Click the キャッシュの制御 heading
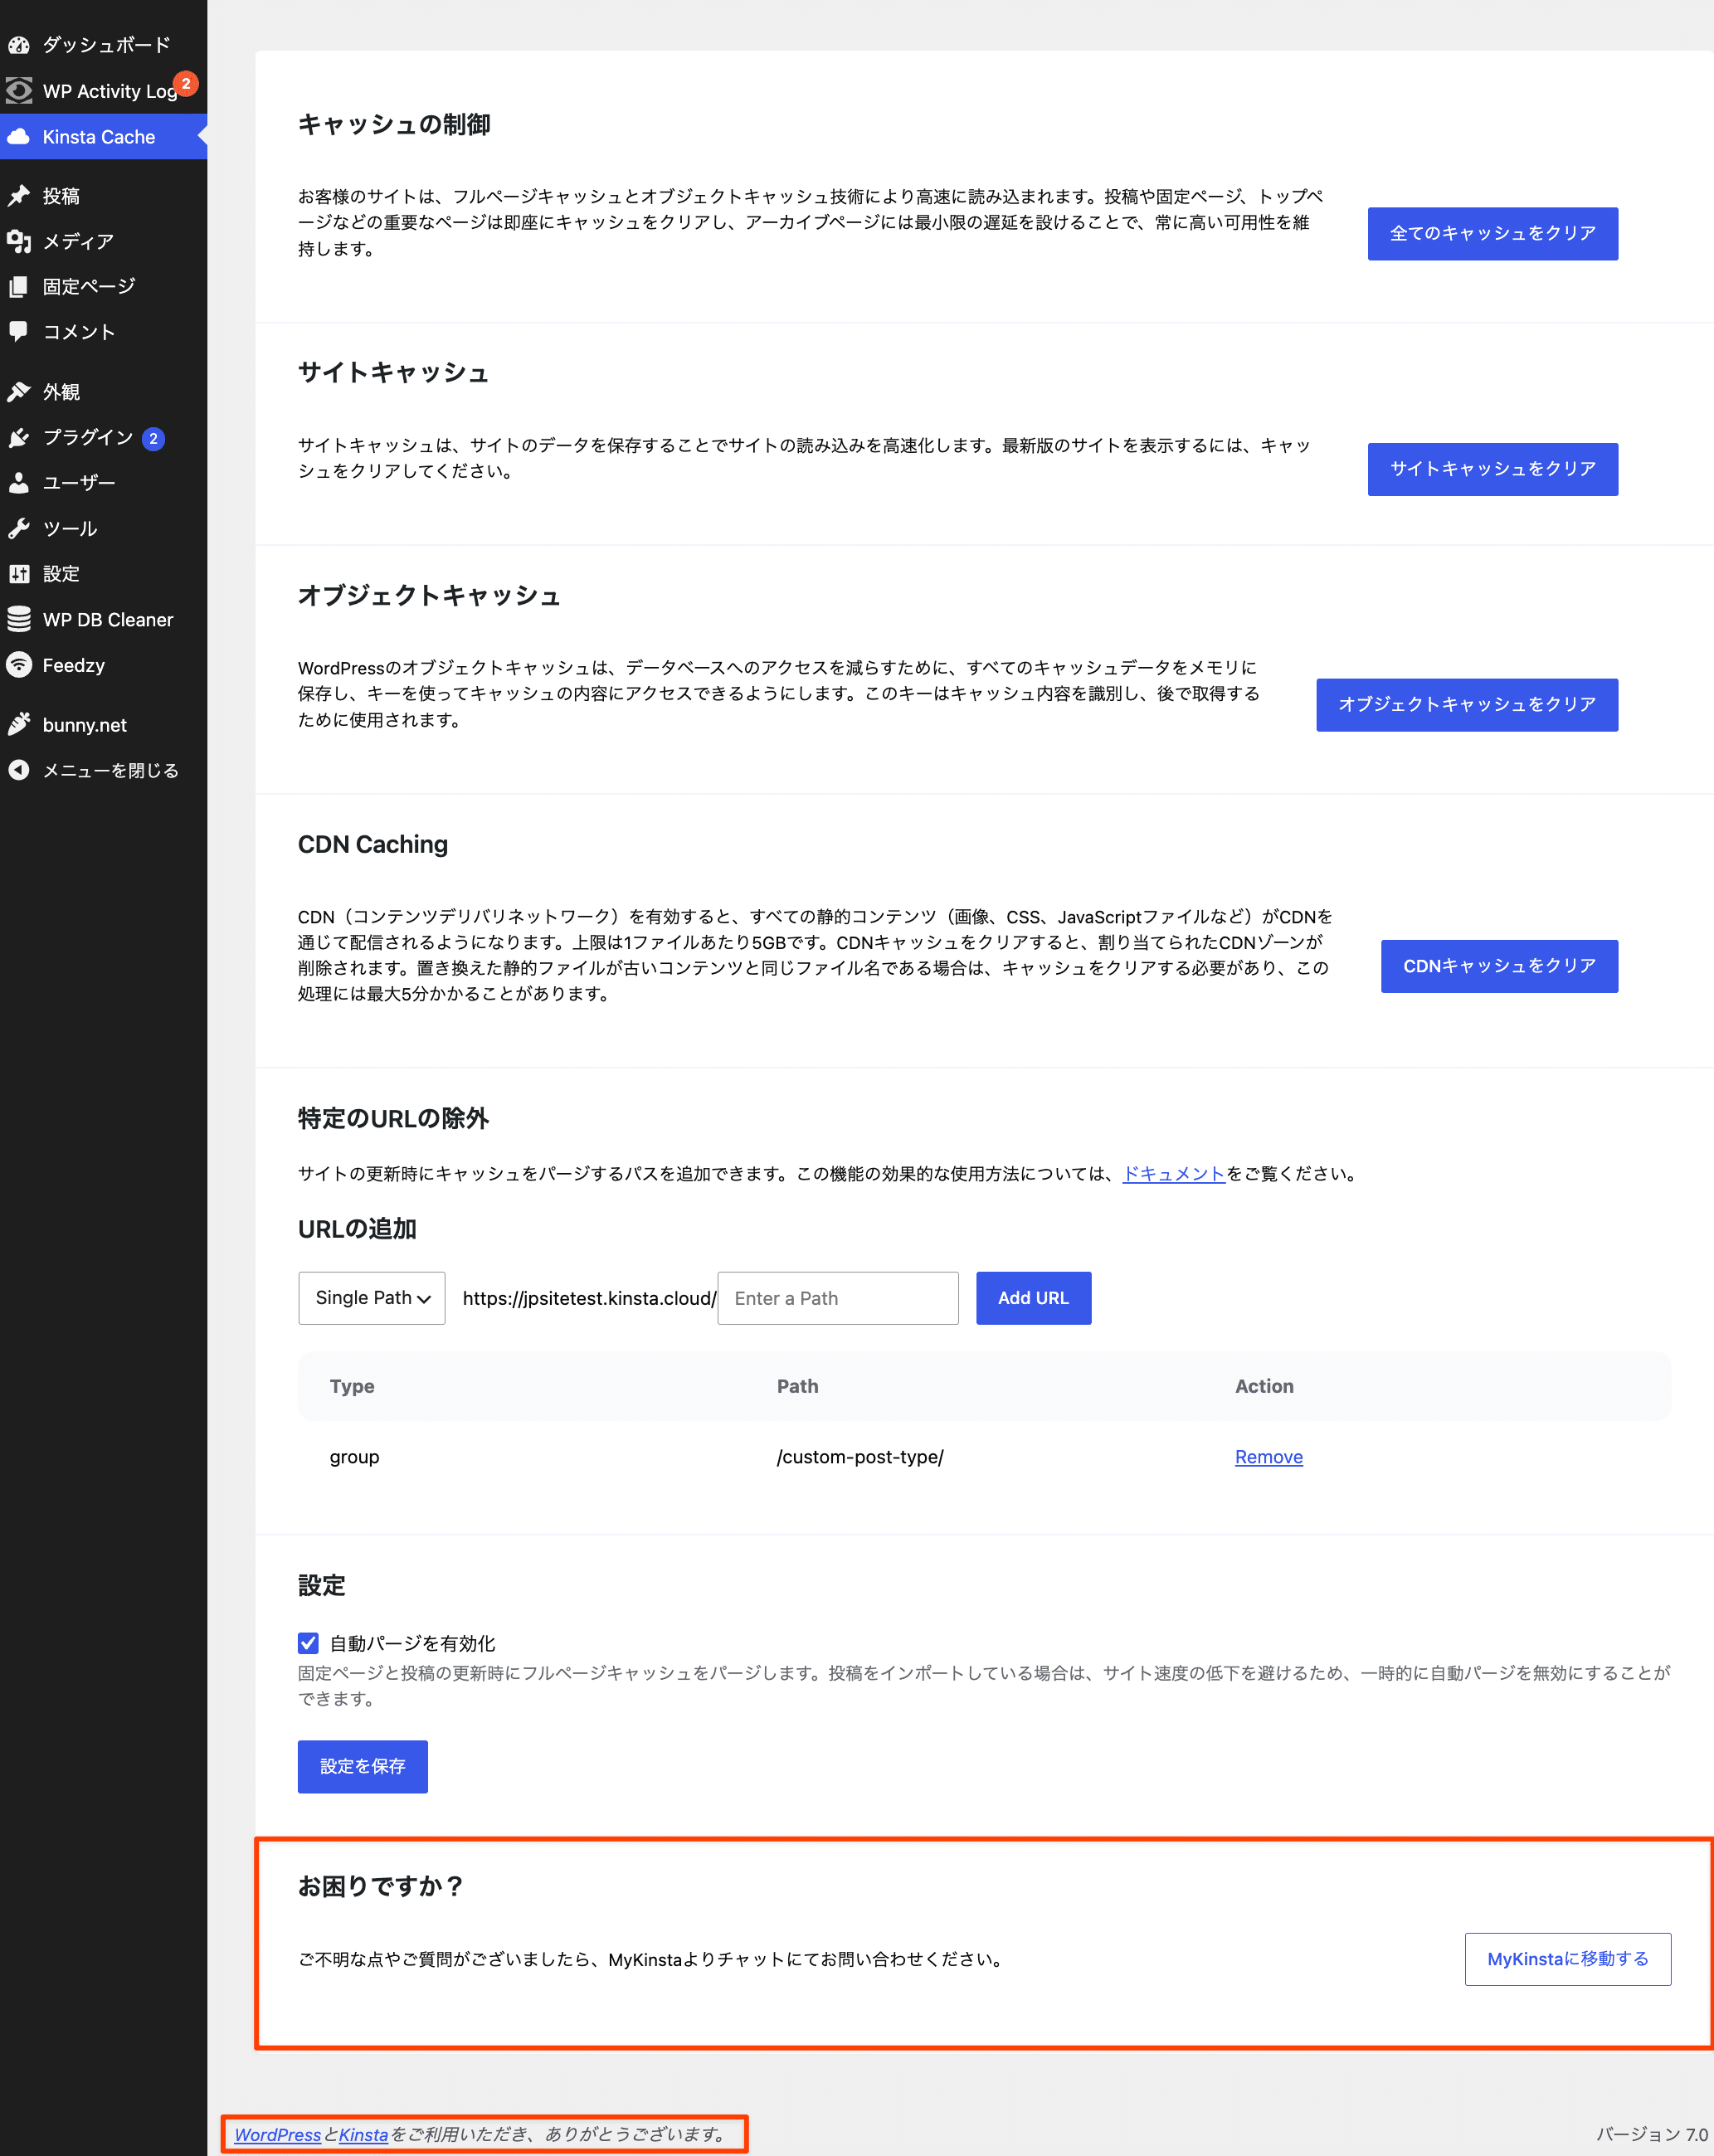Screen dimensions: 1714x2156 [x=394, y=124]
